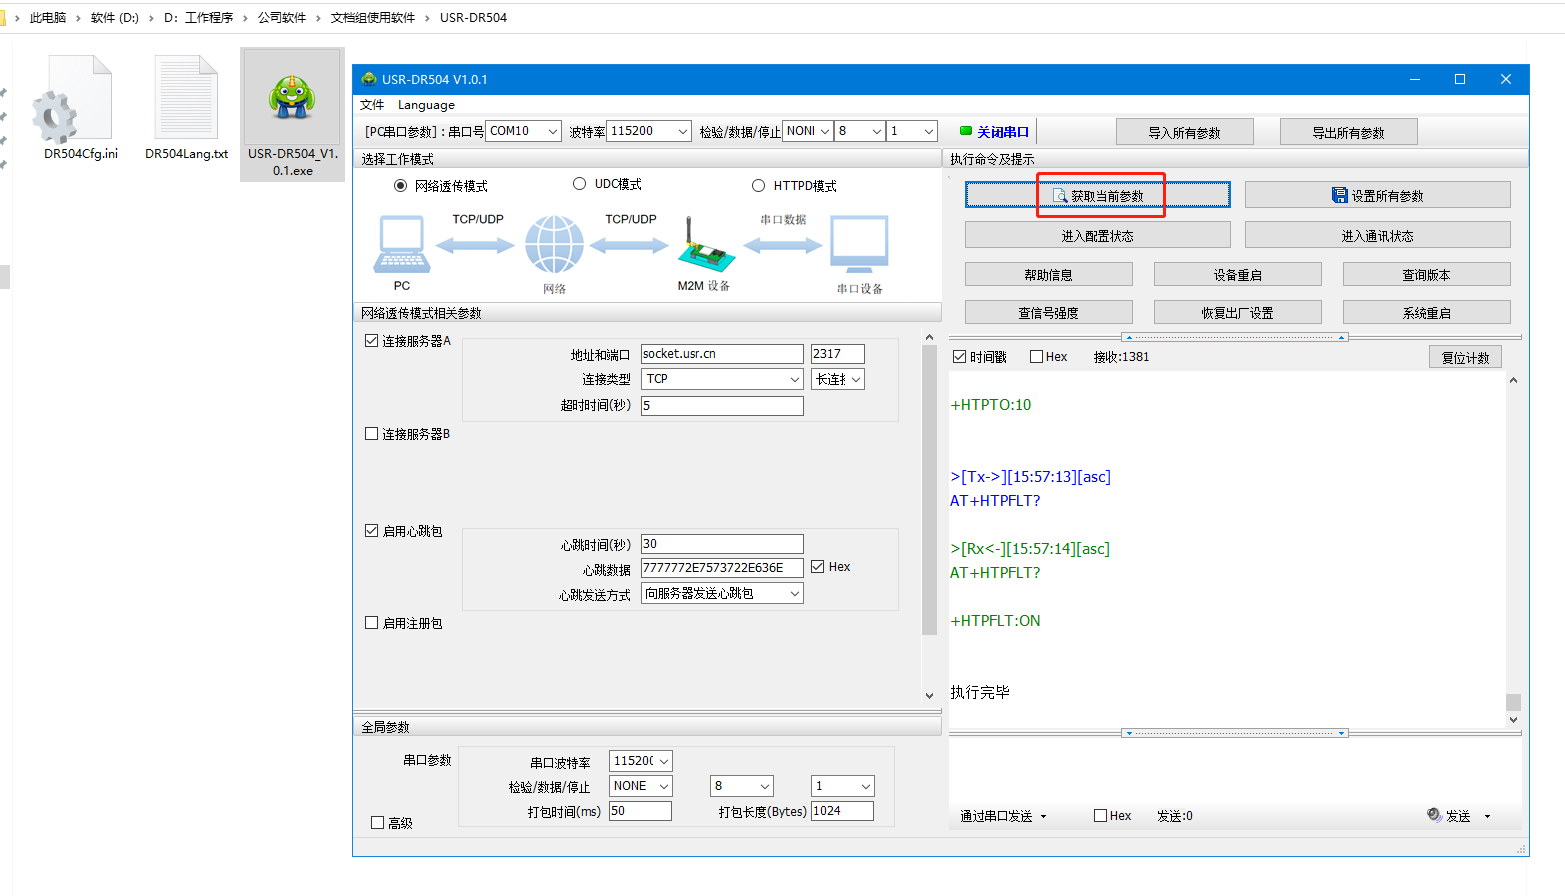Open the 文件 menu
Image resolution: width=1565 pixels, height=896 pixels.
coord(372,105)
